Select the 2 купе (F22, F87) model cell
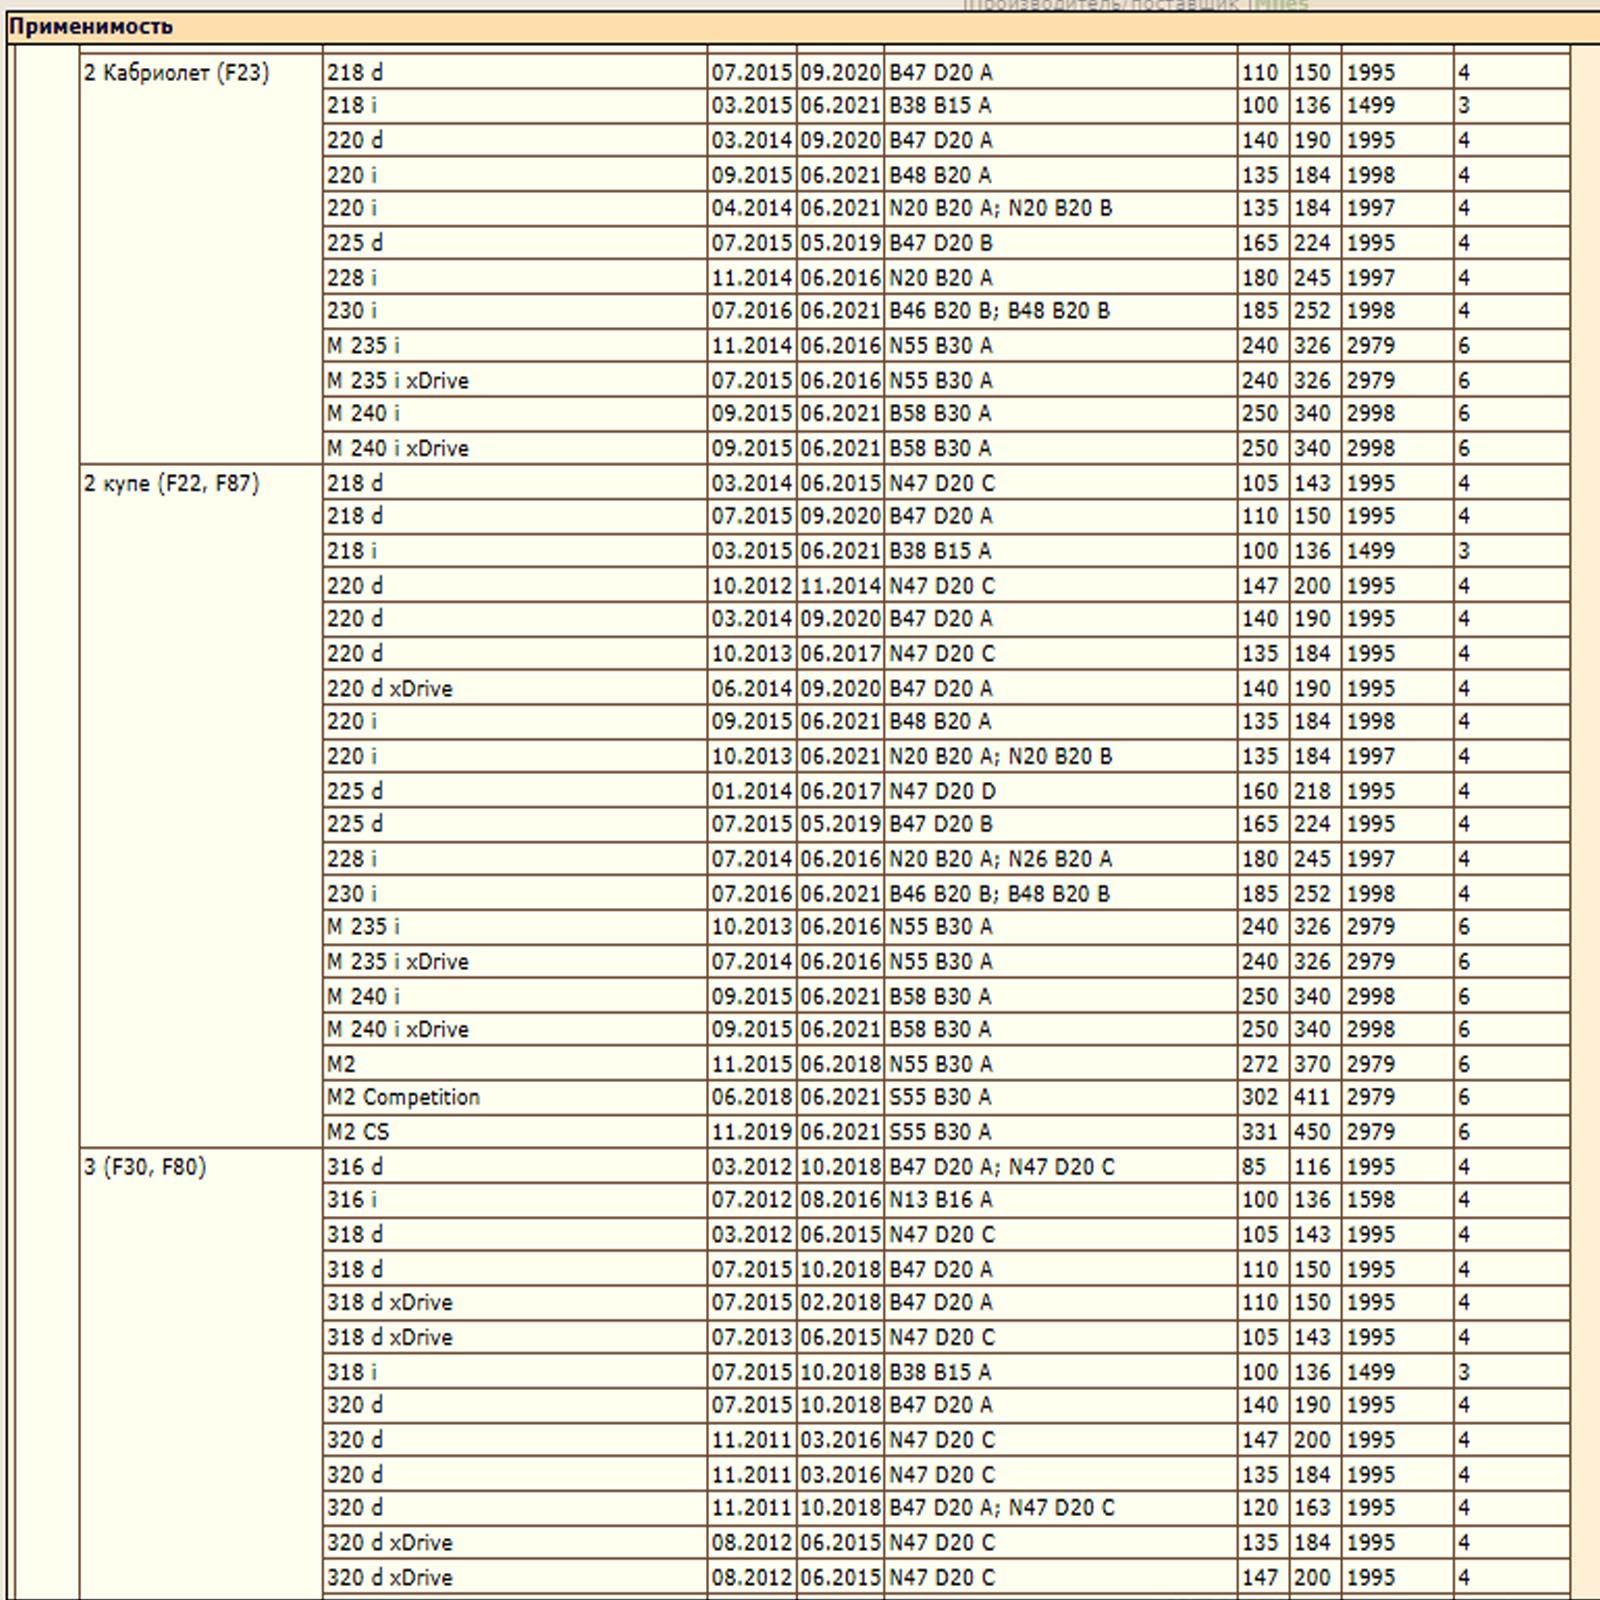 tap(171, 484)
